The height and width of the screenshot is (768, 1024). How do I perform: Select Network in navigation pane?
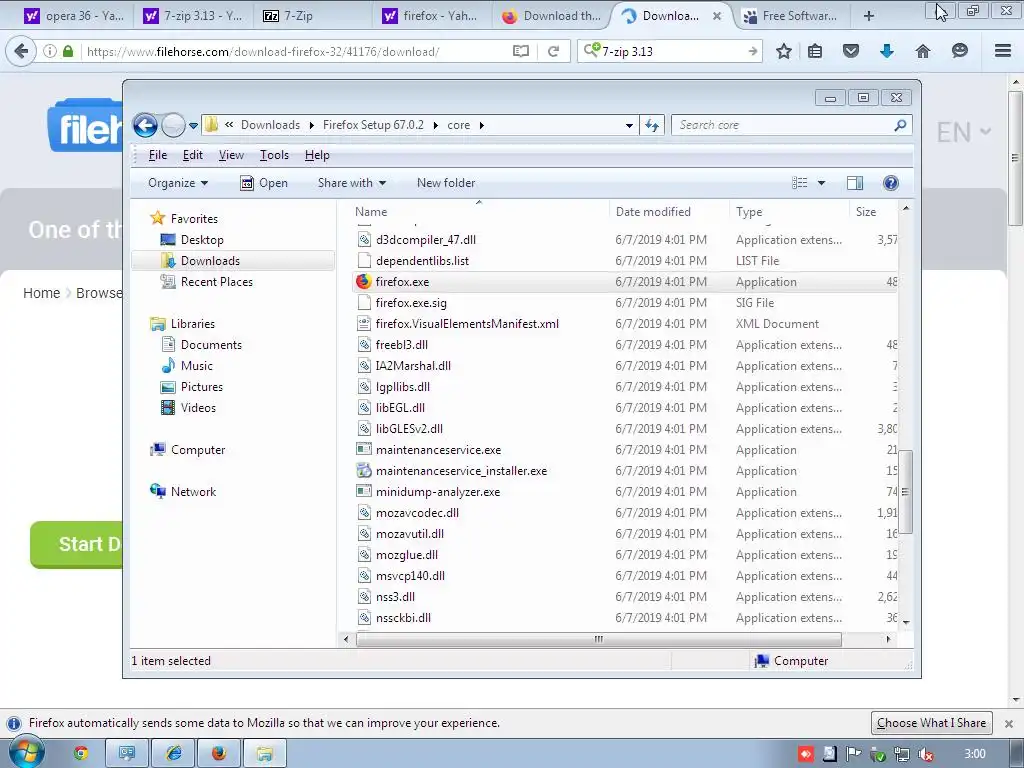pyautogui.click(x=193, y=491)
